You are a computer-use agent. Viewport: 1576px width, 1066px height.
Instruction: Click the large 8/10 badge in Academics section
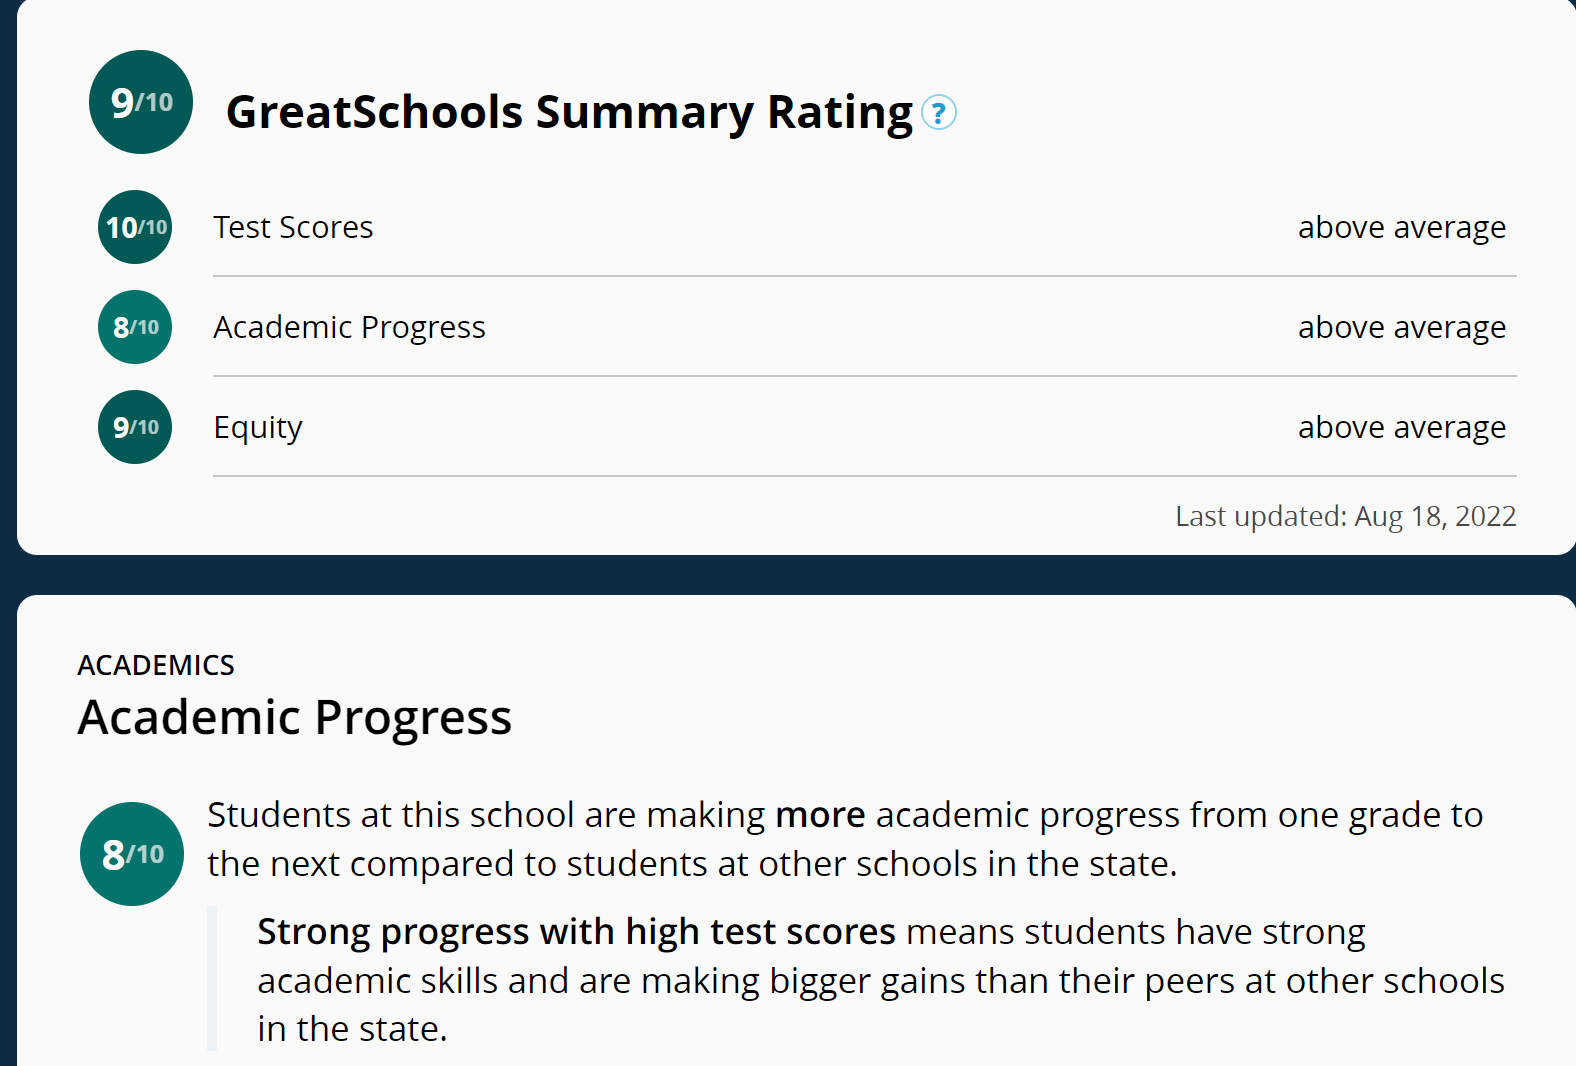132,854
